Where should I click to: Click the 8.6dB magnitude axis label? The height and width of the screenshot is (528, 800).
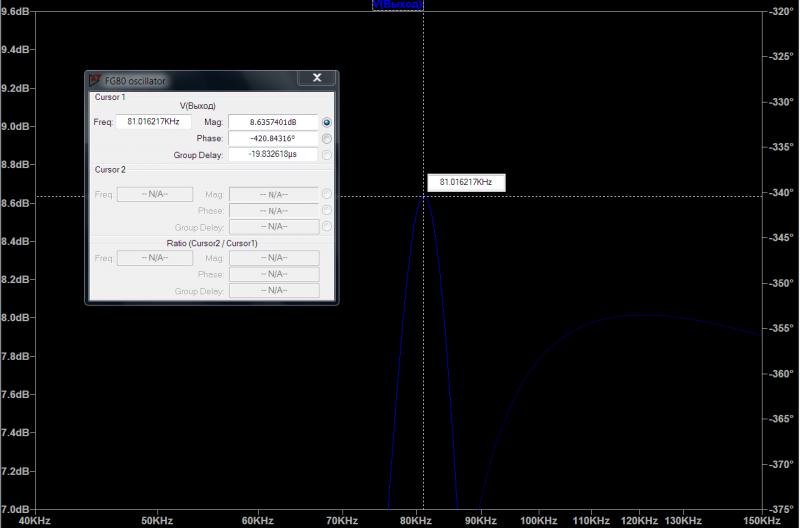tap(15, 203)
